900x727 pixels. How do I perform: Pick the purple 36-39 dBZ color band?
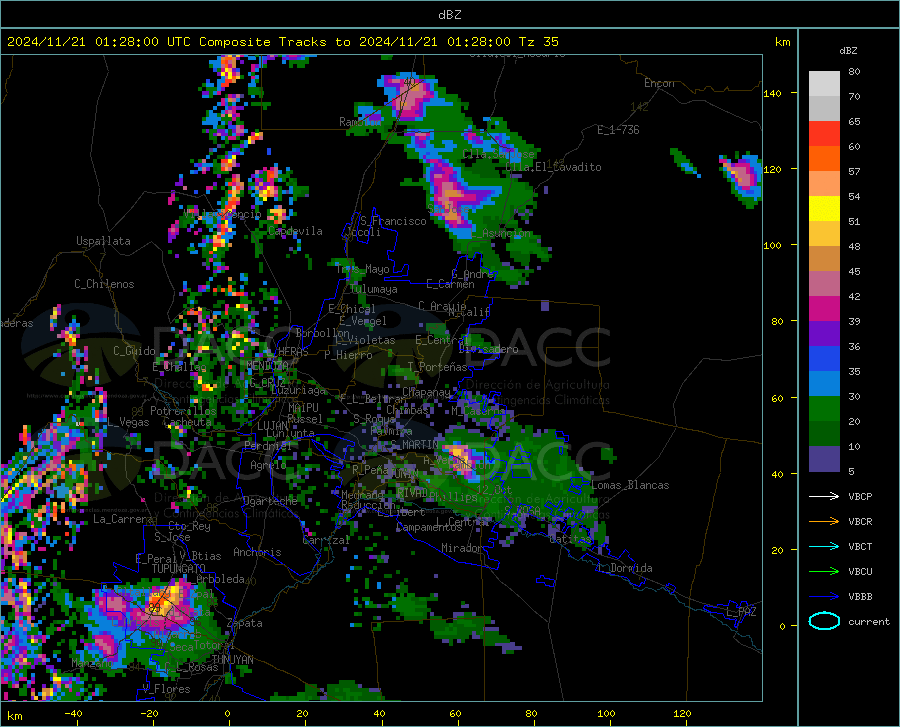coord(824,334)
